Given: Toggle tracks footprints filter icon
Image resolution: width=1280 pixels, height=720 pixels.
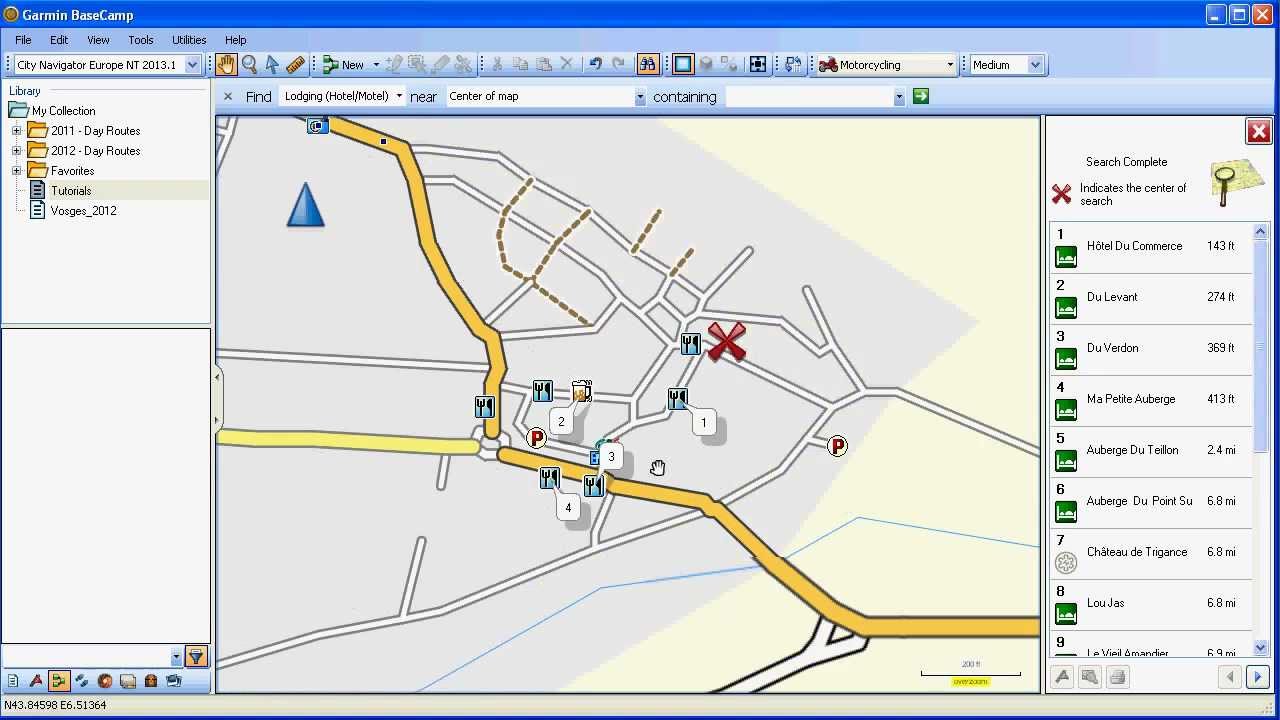Looking at the screenshot, I should point(82,681).
